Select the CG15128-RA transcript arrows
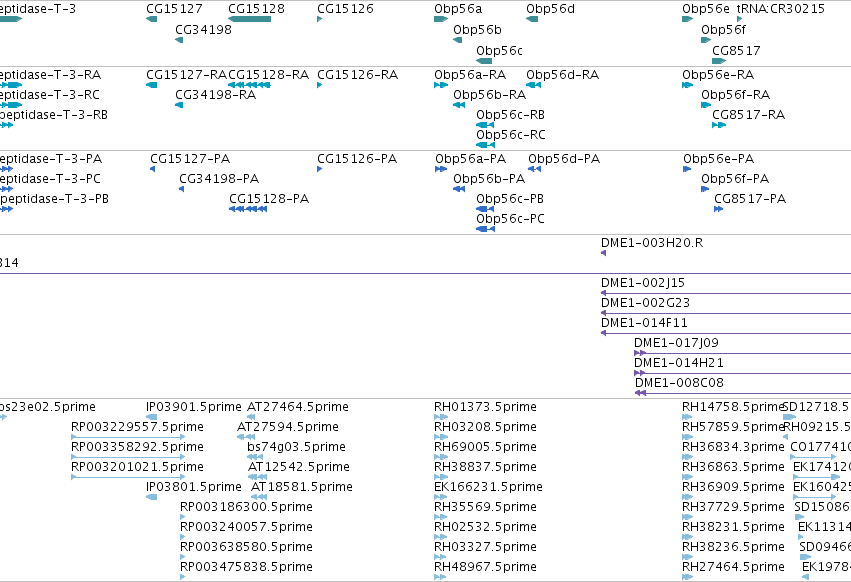The width and height of the screenshot is (851, 582). (x=249, y=85)
